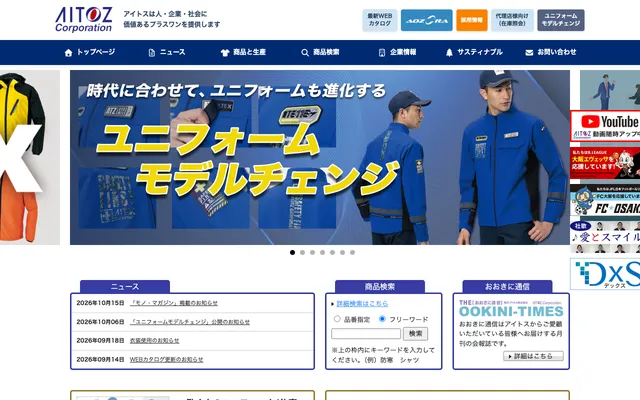Click the home icon beside トップページ
This screenshot has width=640, height=400.
(x=68, y=53)
